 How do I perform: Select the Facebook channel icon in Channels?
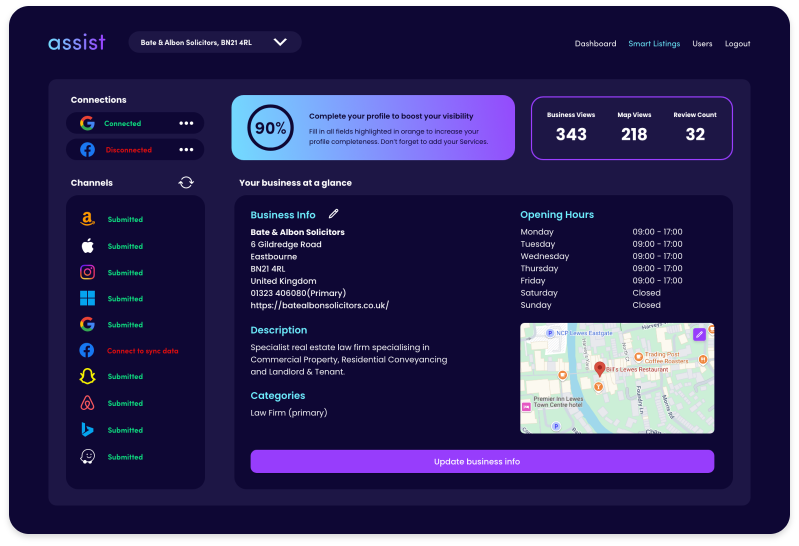point(87,350)
